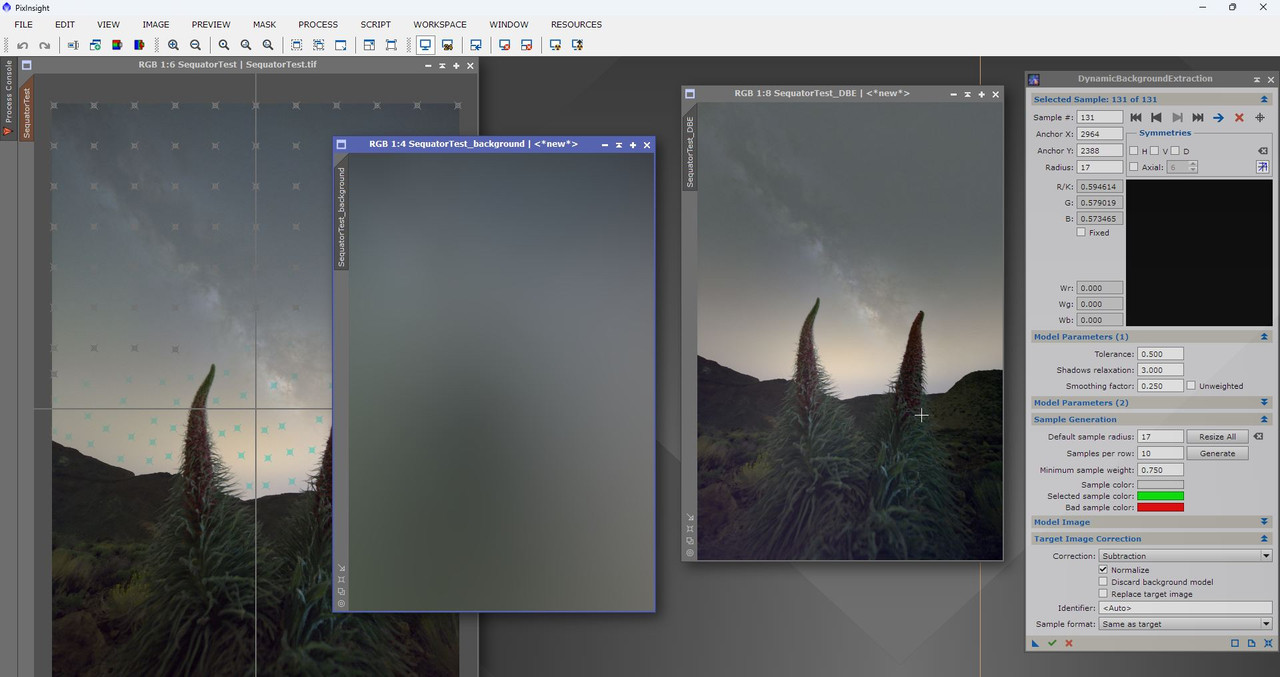Cancel DBE with the bottom red X

coord(1069,643)
